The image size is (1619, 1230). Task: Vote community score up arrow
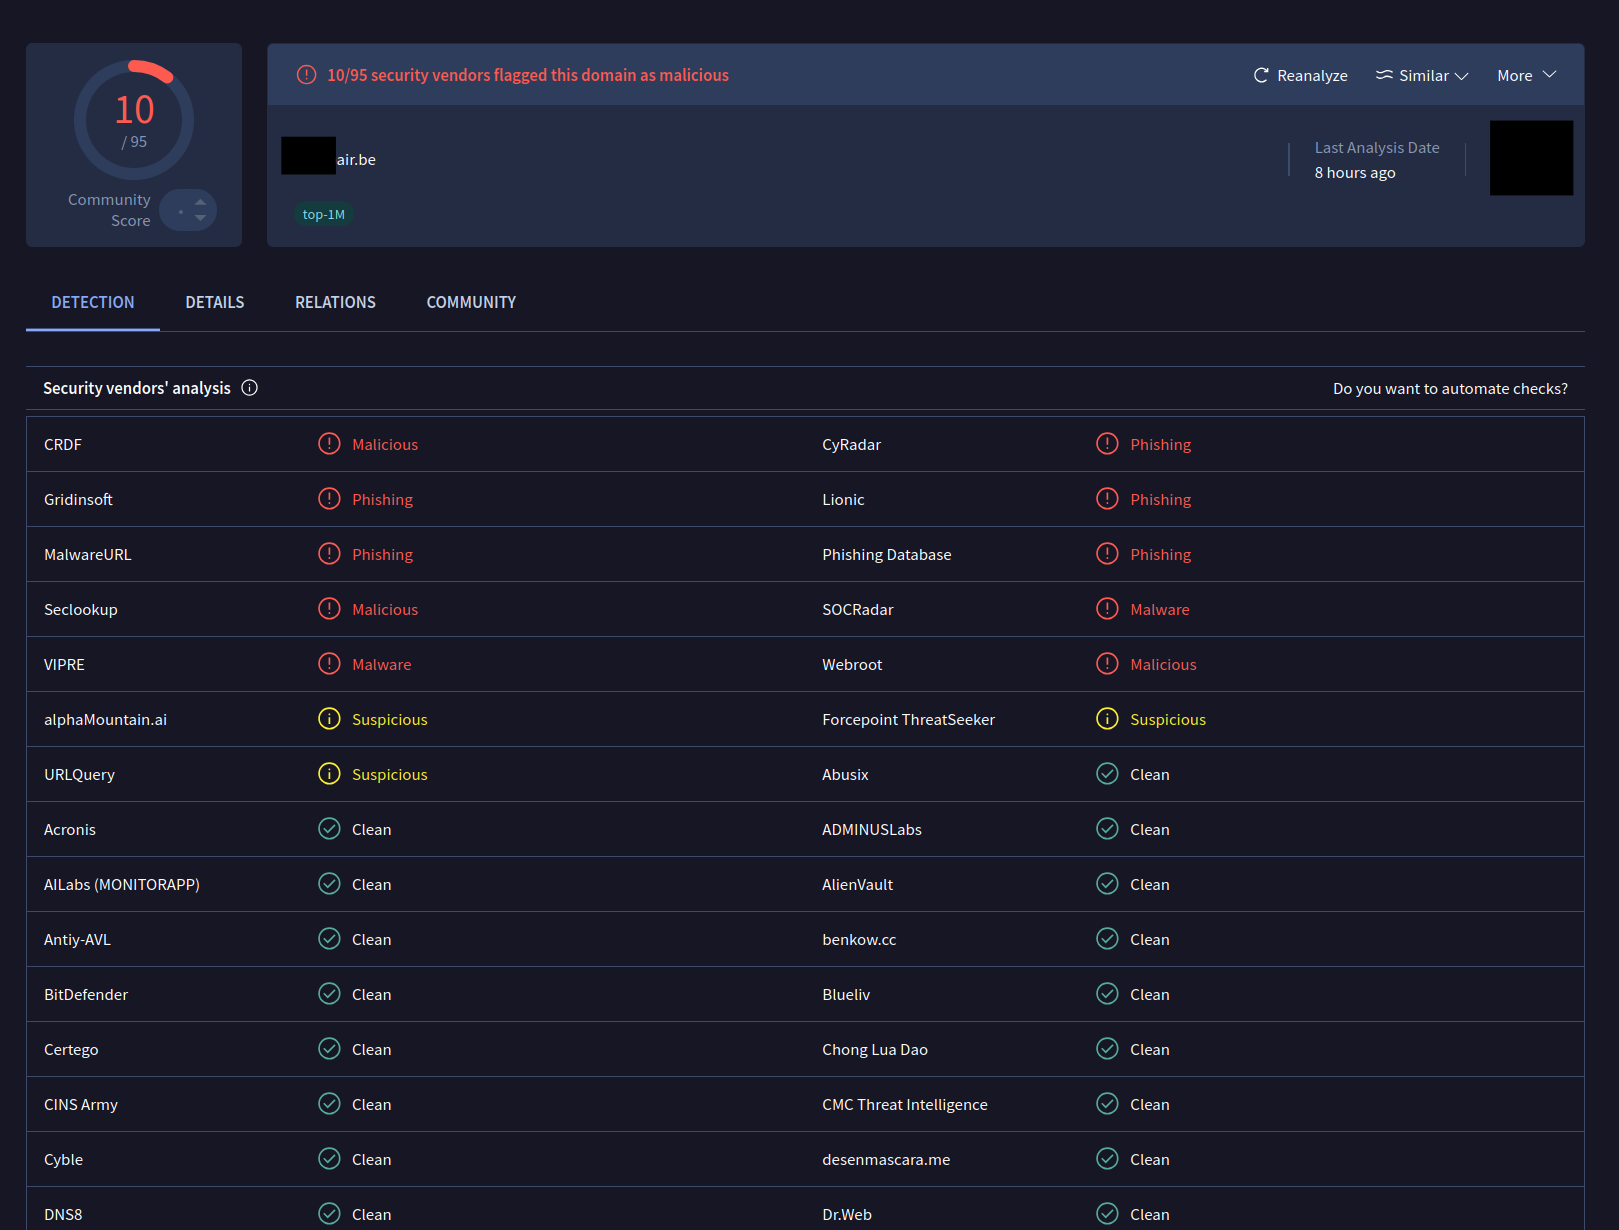(x=200, y=202)
